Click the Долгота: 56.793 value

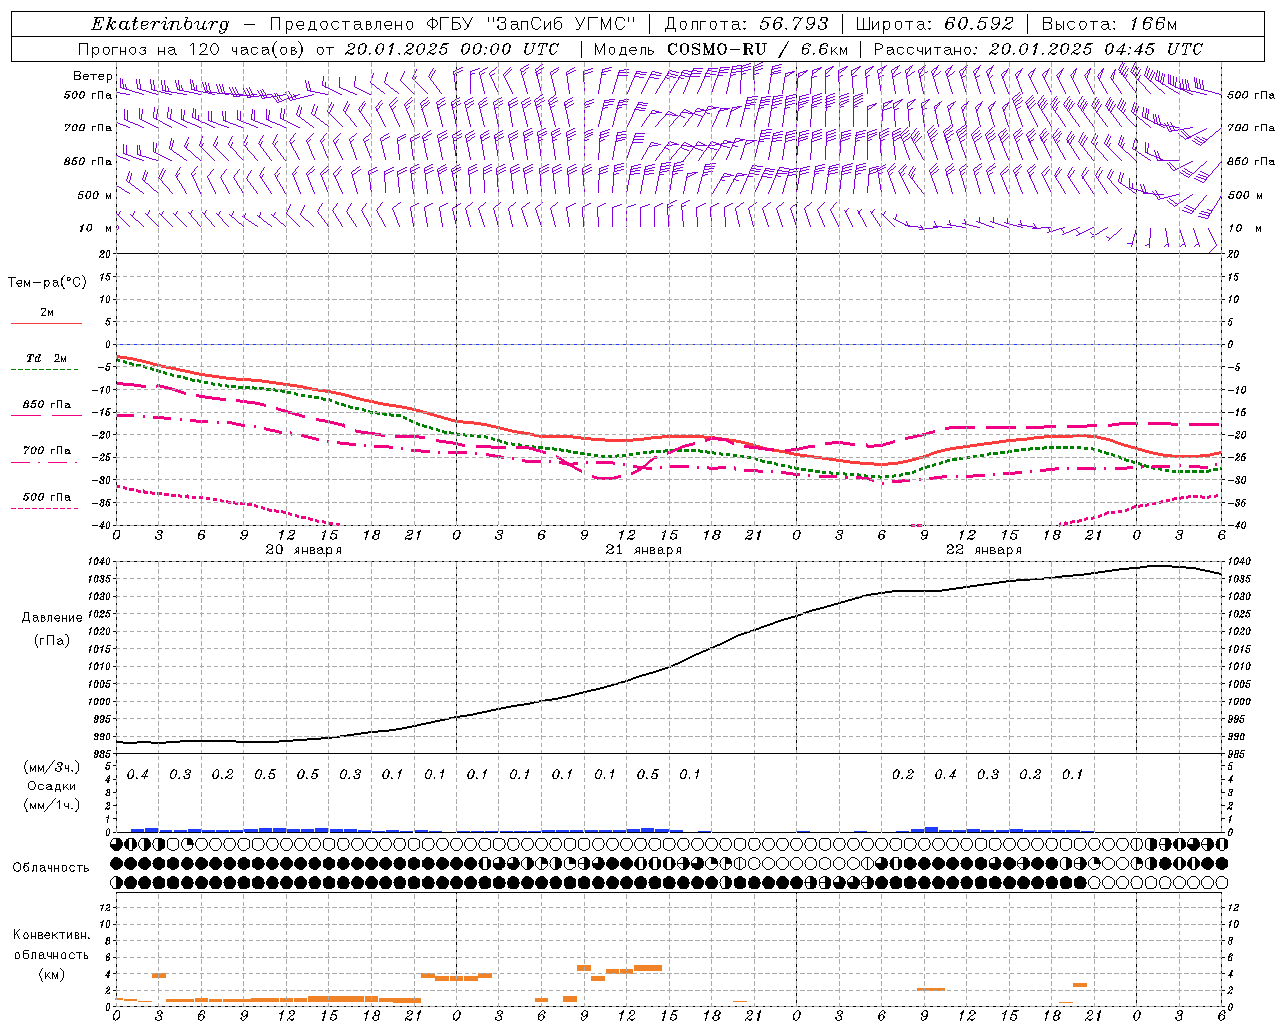746,24
